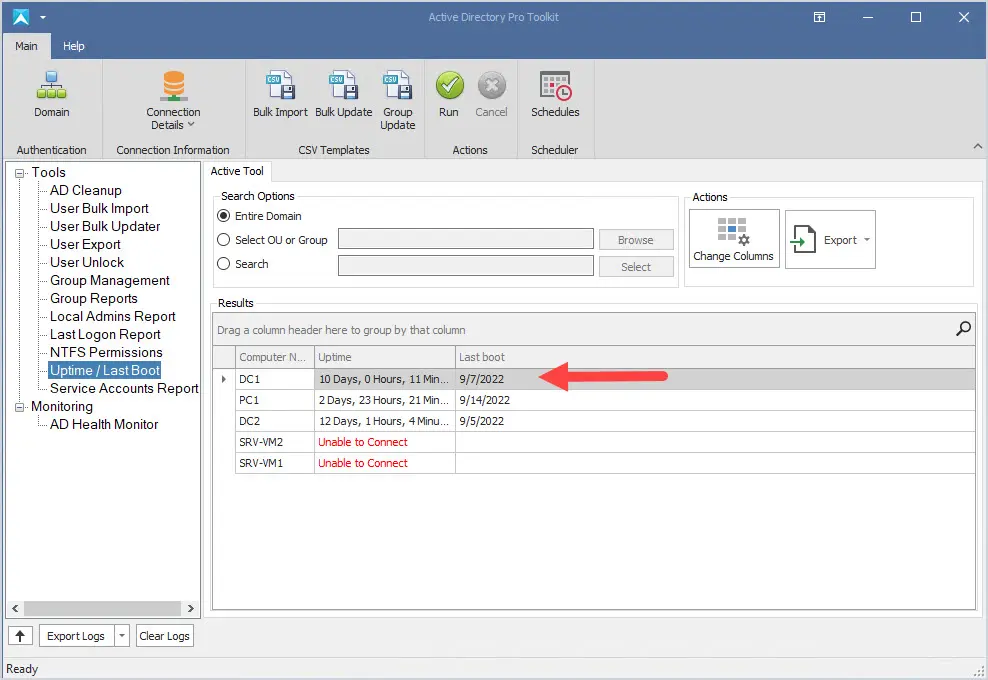Click SRV-VM2 Unable to Connect cell
The width and height of the screenshot is (988, 680).
point(385,442)
